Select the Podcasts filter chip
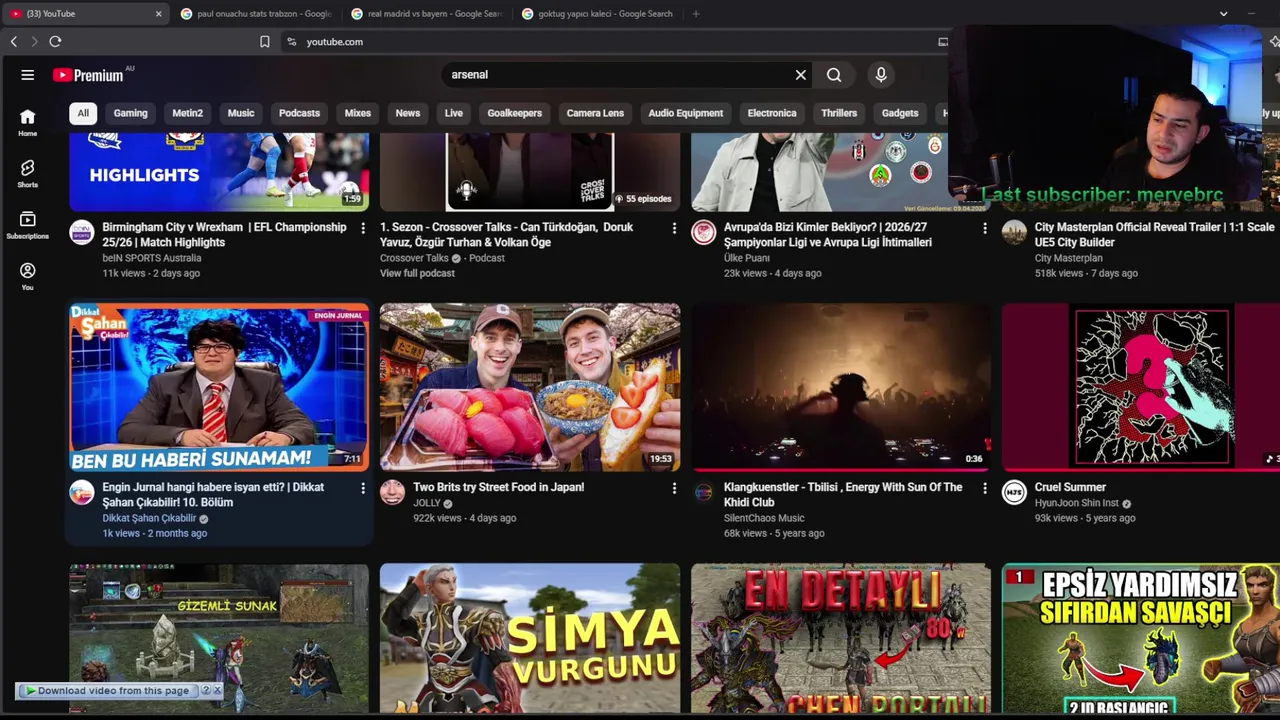Viewport: 1280px width, 720px height. (299, 113)
